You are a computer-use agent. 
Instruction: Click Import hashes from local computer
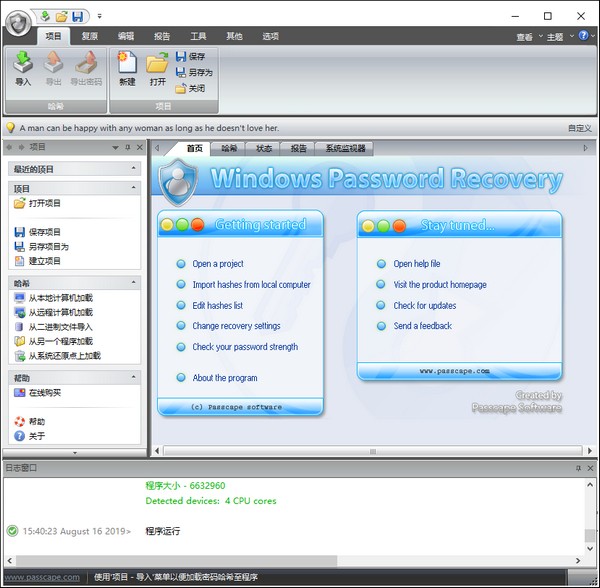tap(251, 285)
